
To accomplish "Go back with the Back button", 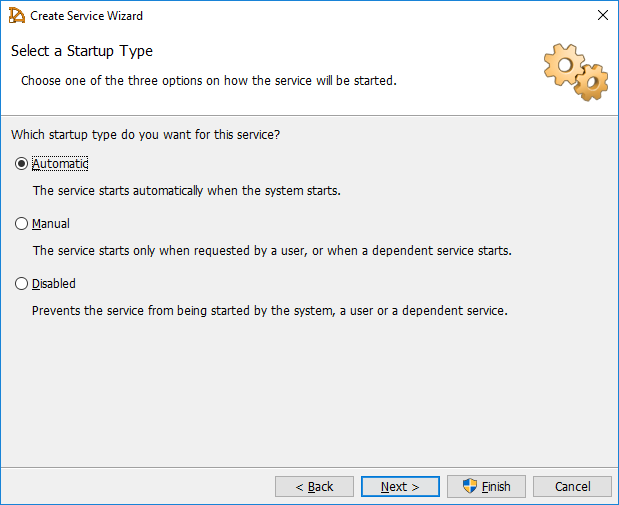I will [x=314, y=487].
